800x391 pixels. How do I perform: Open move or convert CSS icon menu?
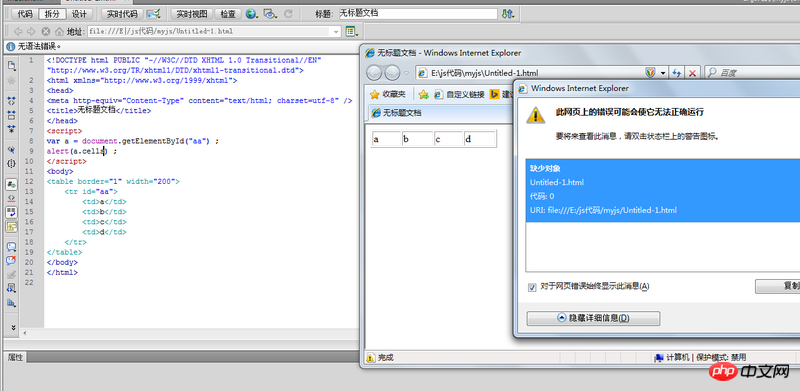pyautogui.click(x=11, y=288)
